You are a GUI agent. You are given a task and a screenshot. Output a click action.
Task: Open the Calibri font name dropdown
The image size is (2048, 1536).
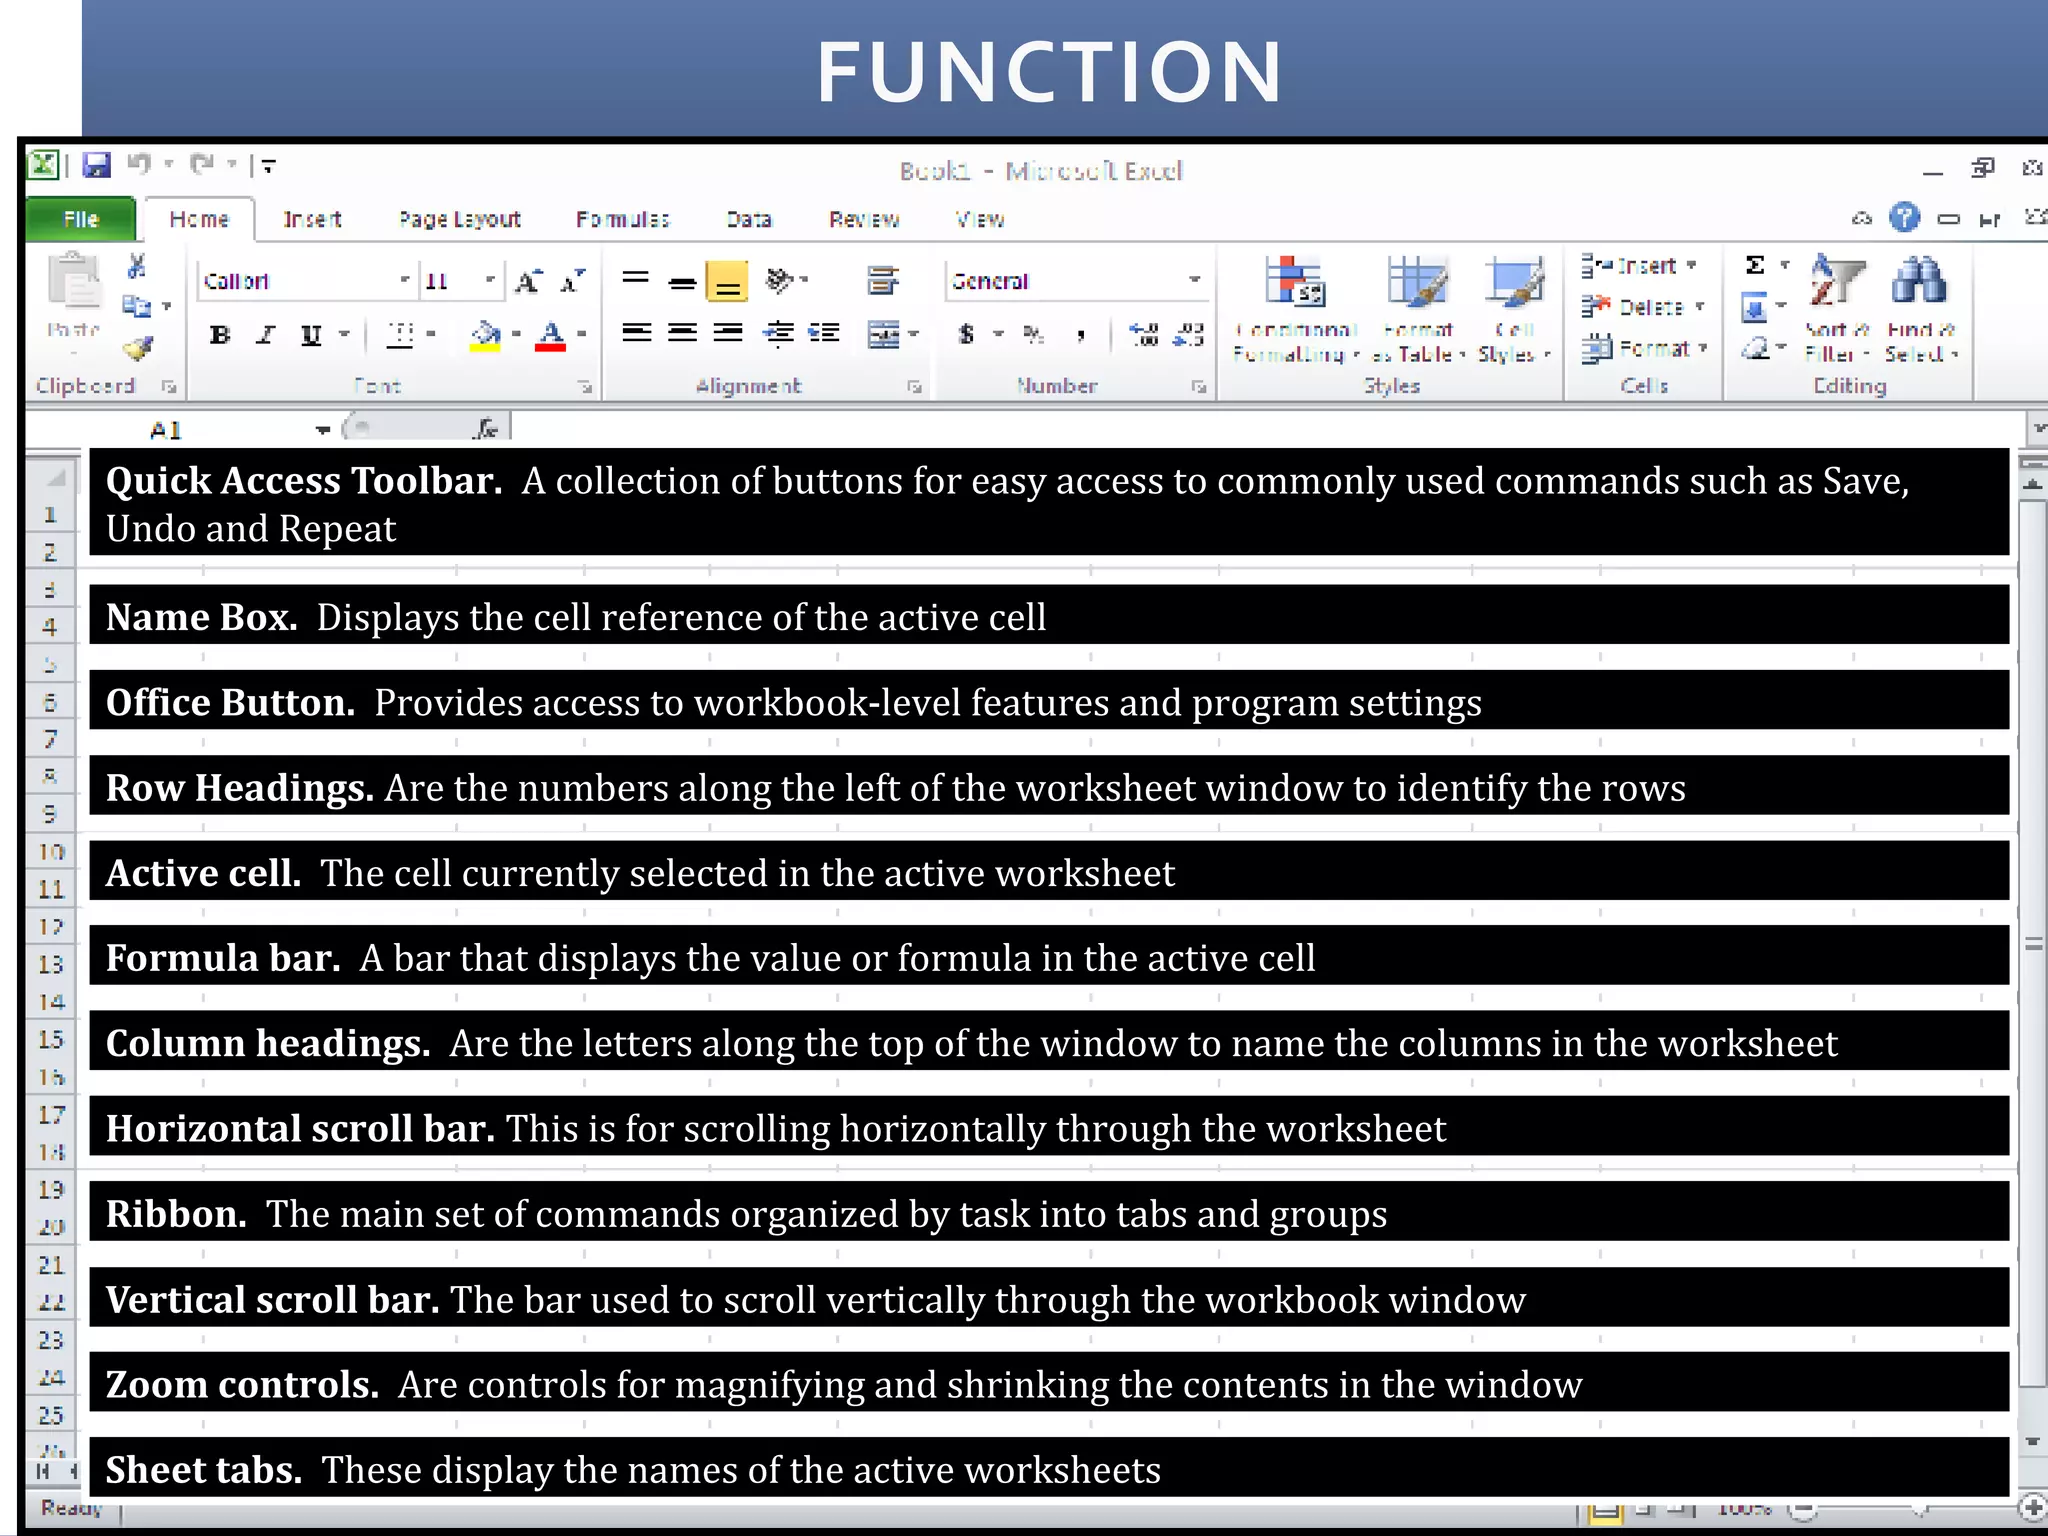pyautogui.click(x=405, y=281)
